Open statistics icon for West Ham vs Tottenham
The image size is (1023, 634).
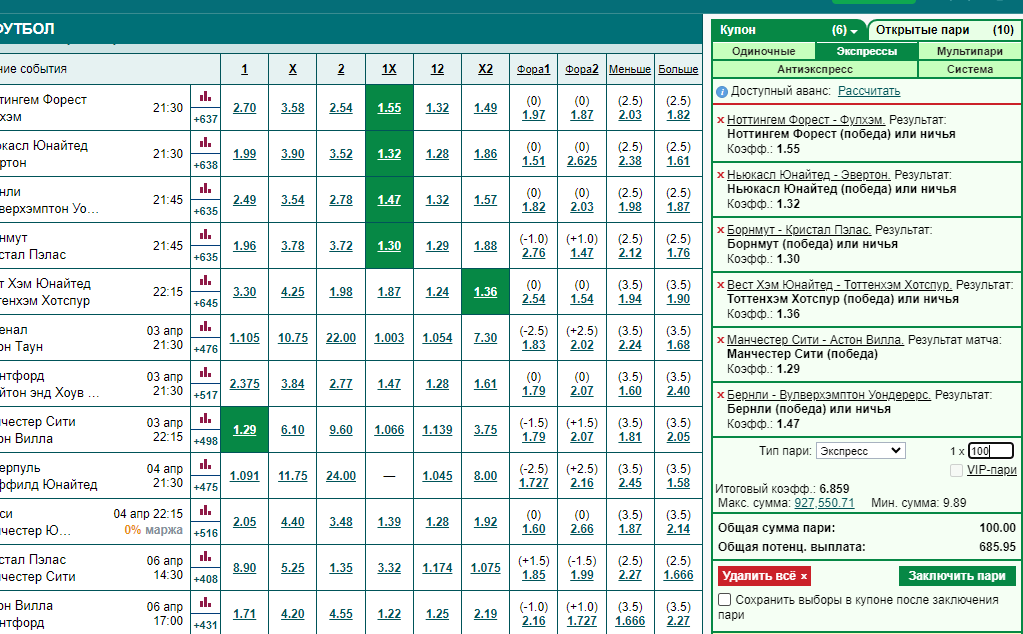point(206,280)
